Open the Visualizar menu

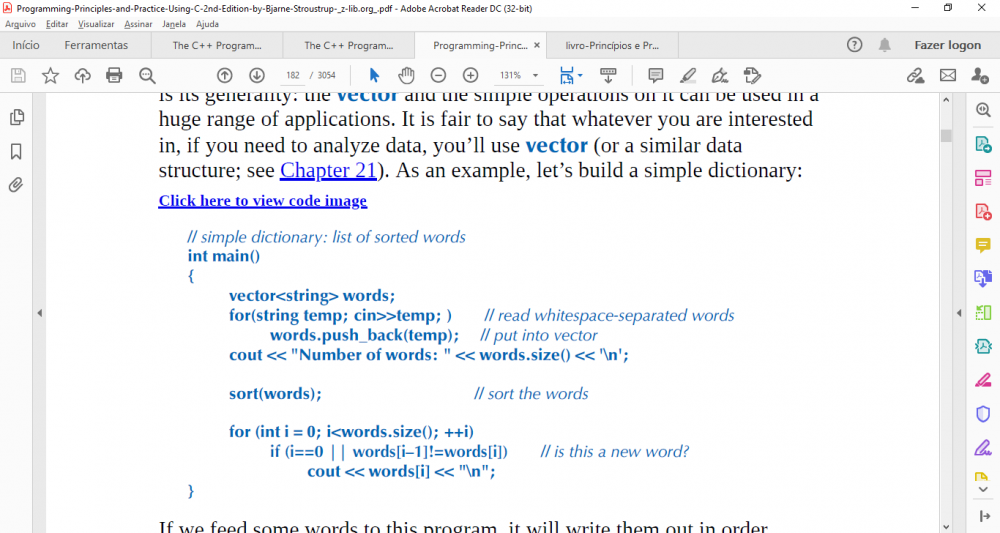coord(96,23)
